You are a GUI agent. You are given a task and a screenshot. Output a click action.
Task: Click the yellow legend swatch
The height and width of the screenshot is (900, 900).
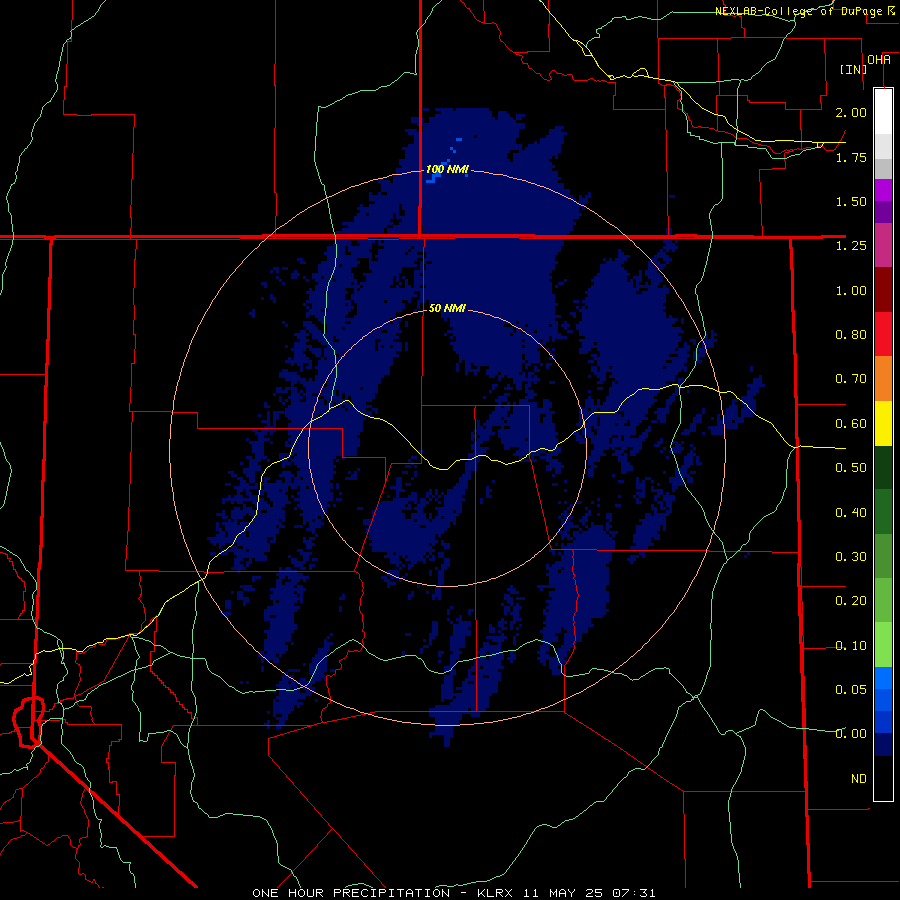[883, 423]
